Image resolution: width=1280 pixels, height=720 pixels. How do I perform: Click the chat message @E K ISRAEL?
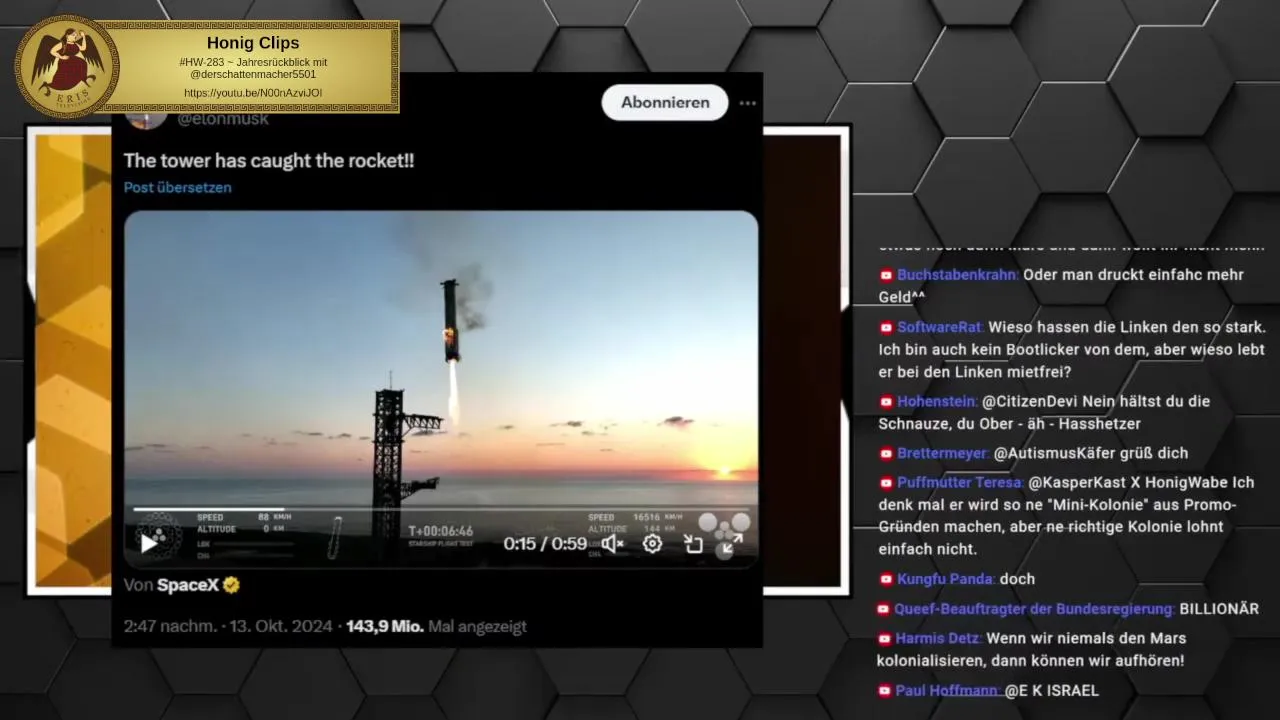1052,690
